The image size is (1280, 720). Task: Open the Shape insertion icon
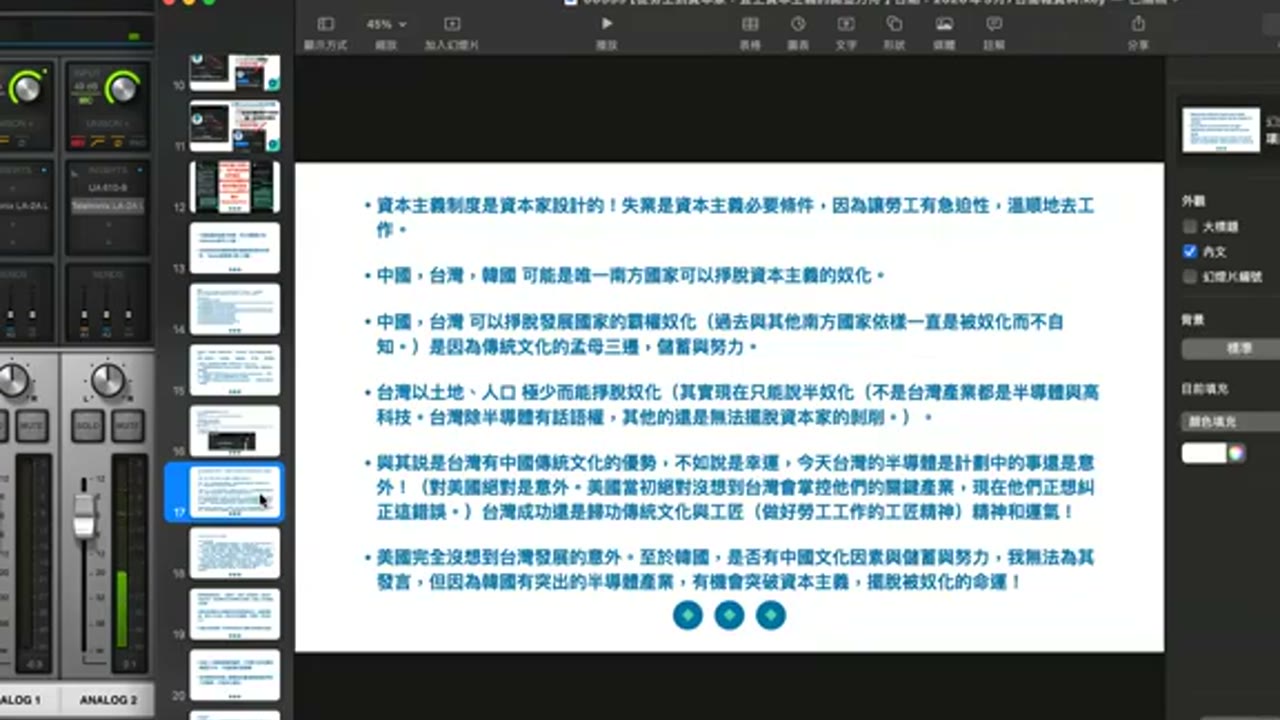pyautogui.click(x=894, y=24)
